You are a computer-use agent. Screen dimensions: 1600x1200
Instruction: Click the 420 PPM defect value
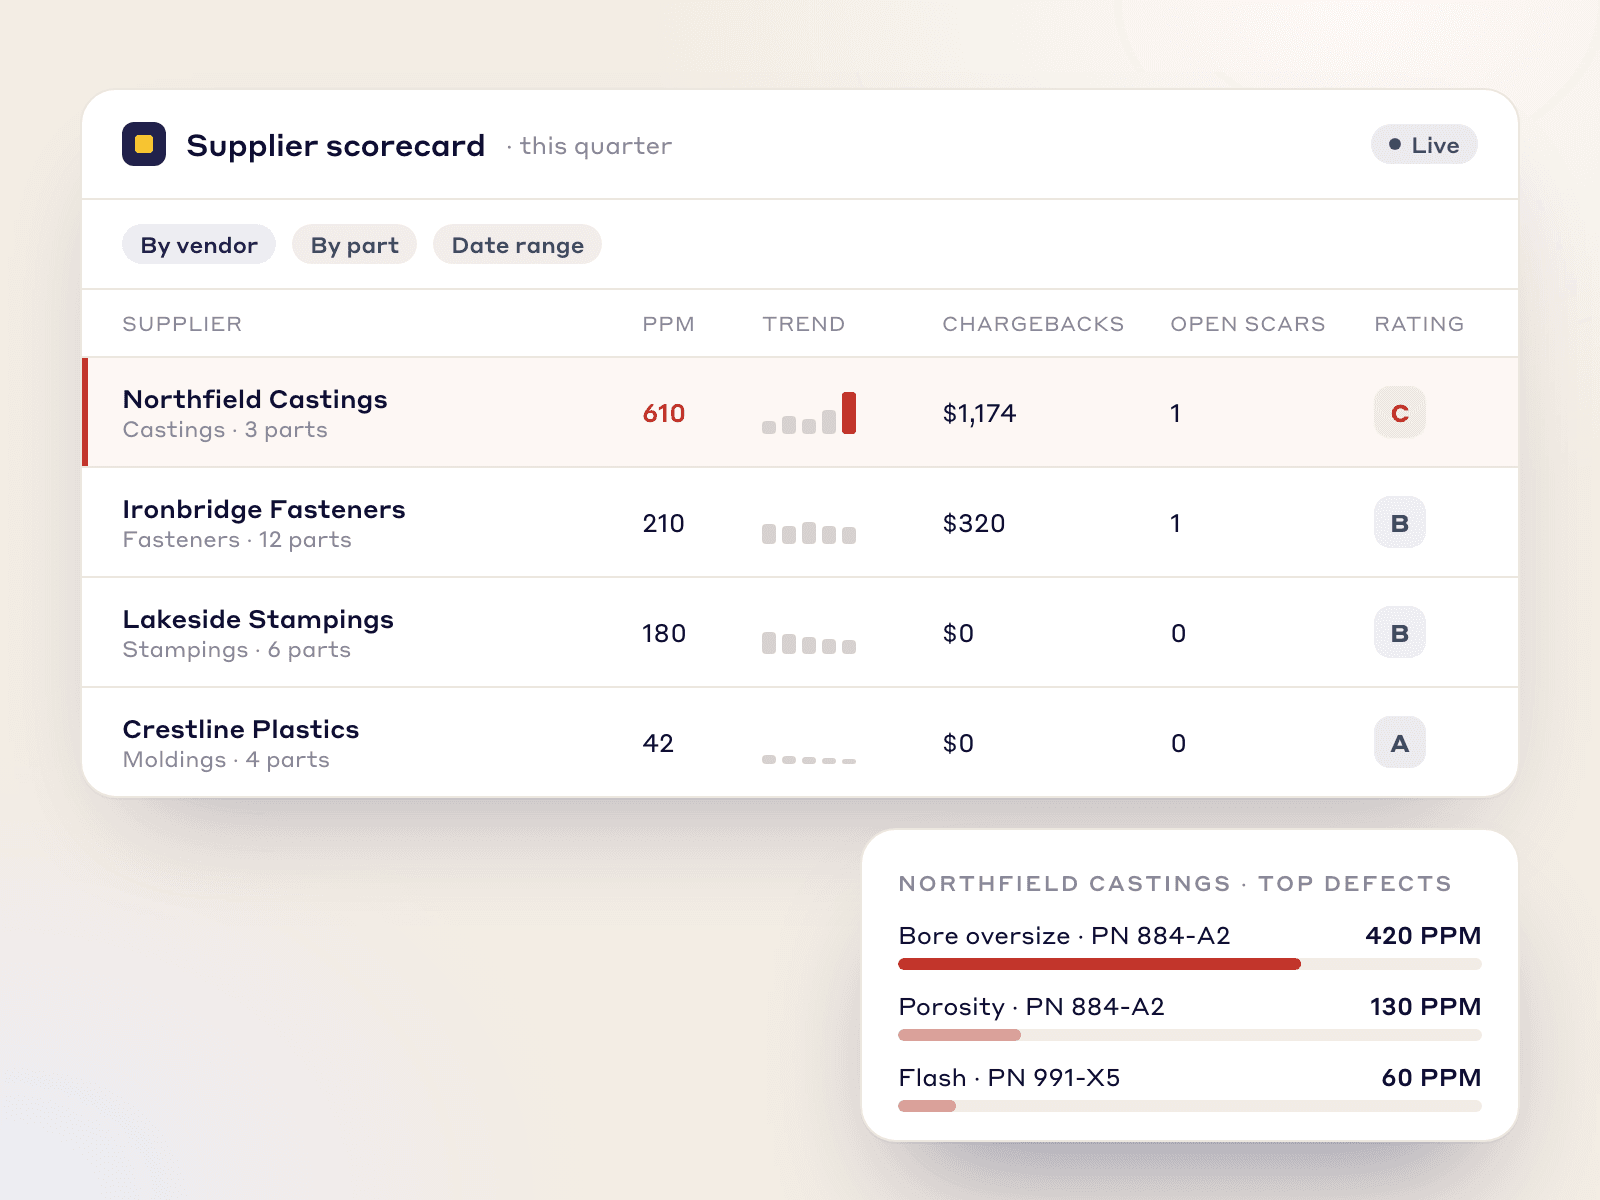pos(1423,936)
